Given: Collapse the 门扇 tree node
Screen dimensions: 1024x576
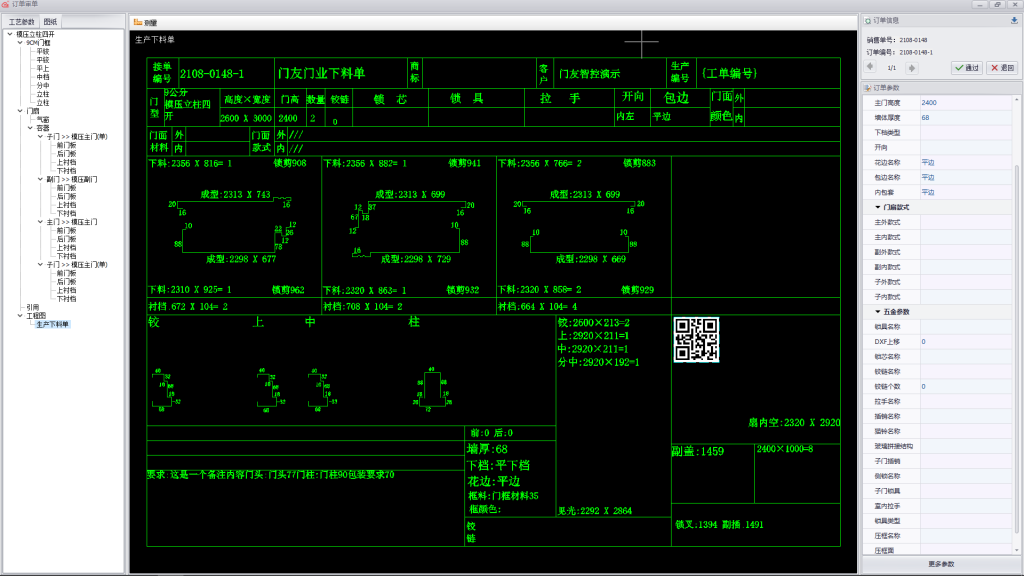Looking at the screenshot, I should point(20,111).
